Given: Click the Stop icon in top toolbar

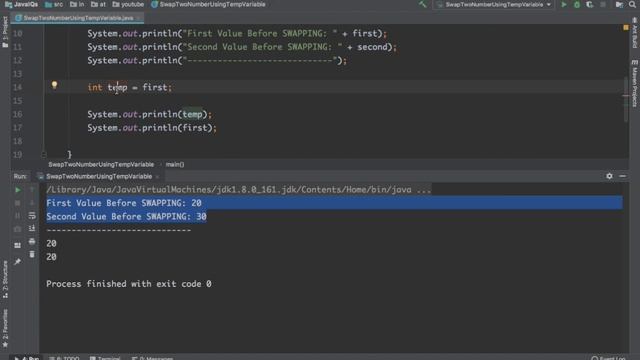Looking at the screenshot, I should (603, 4).
